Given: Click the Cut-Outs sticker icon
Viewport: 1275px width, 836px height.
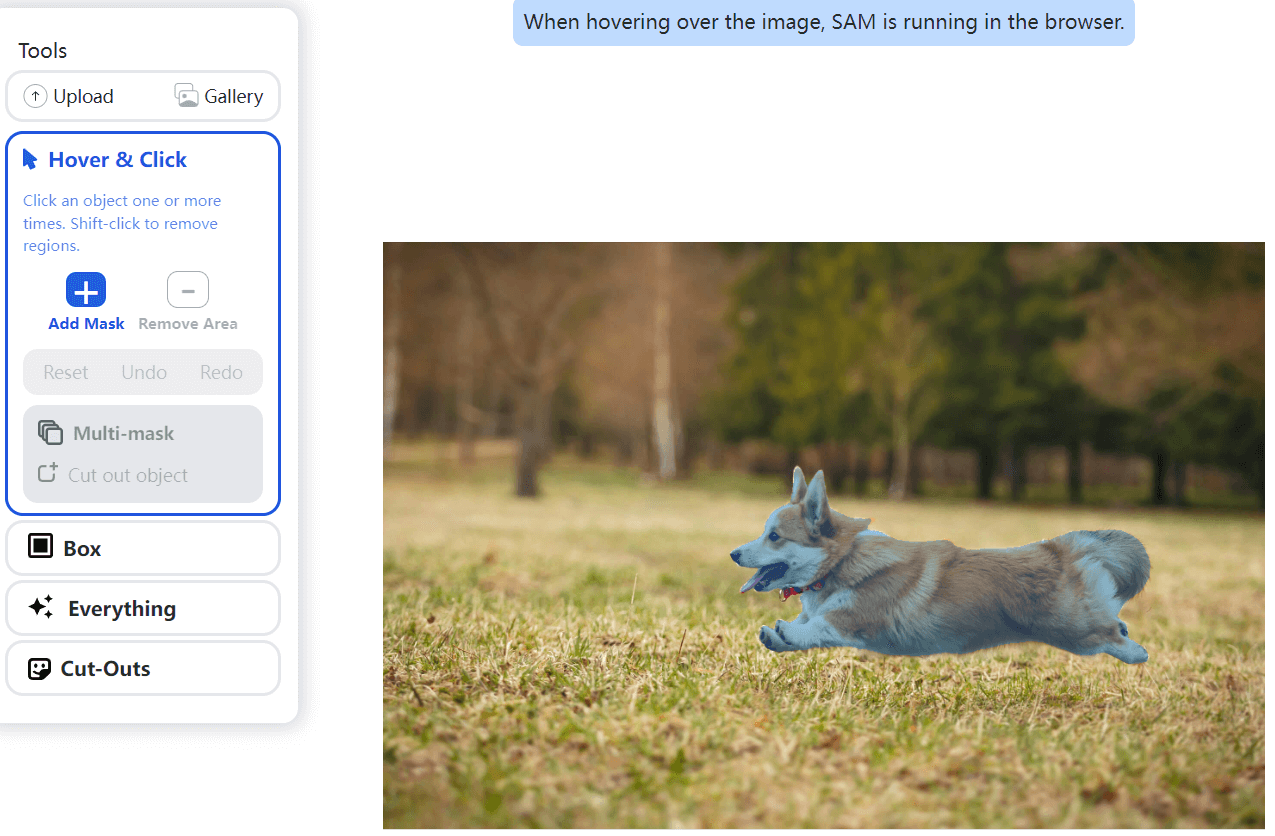Looking at the screenshot, I should [39, 669].
